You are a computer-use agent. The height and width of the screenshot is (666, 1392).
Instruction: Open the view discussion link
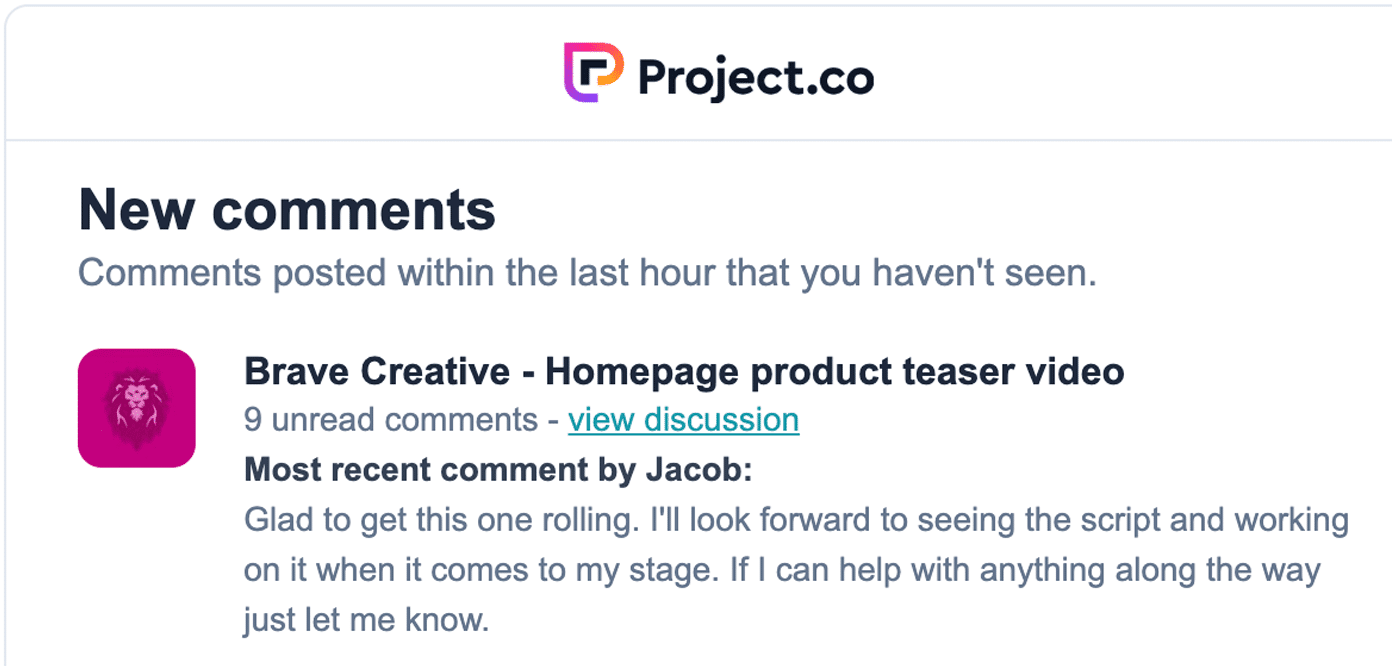tap(683, 420)
